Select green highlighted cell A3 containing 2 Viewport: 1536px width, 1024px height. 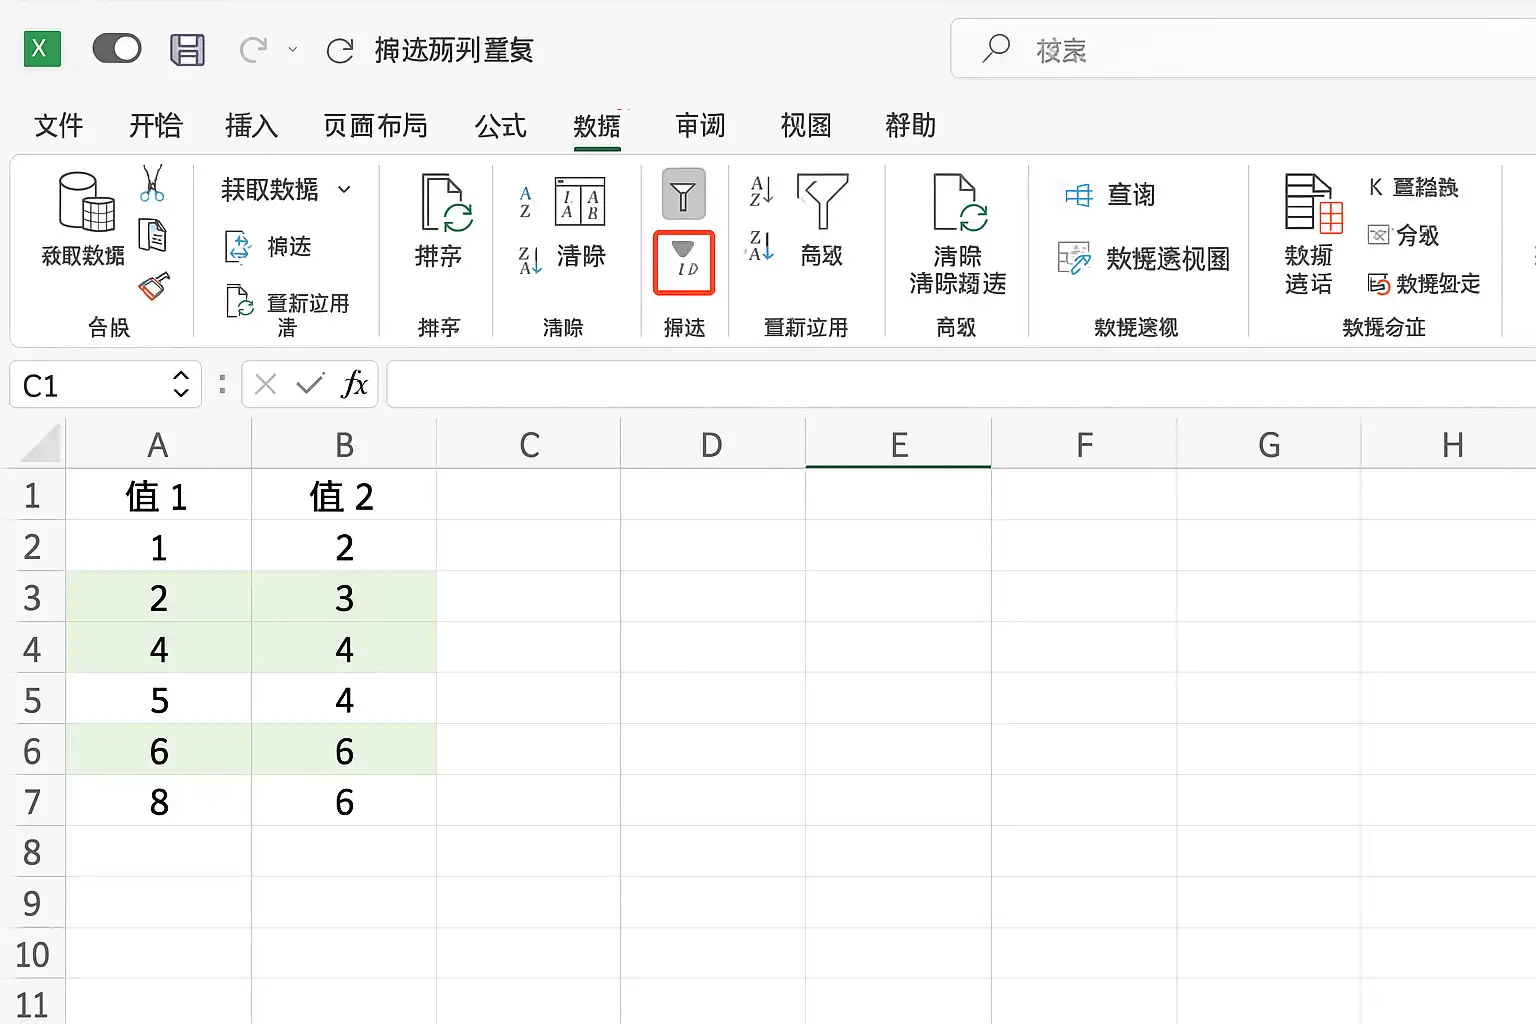tap(158, 598)
